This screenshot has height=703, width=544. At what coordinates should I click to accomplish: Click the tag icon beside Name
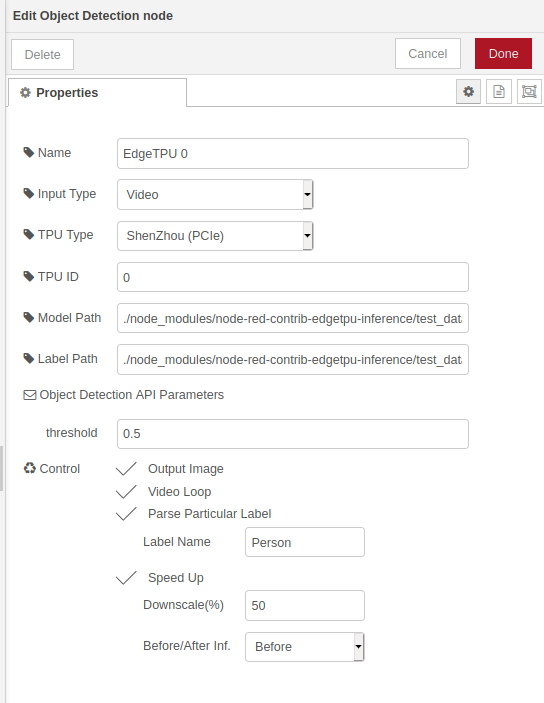tap(29, 152)
